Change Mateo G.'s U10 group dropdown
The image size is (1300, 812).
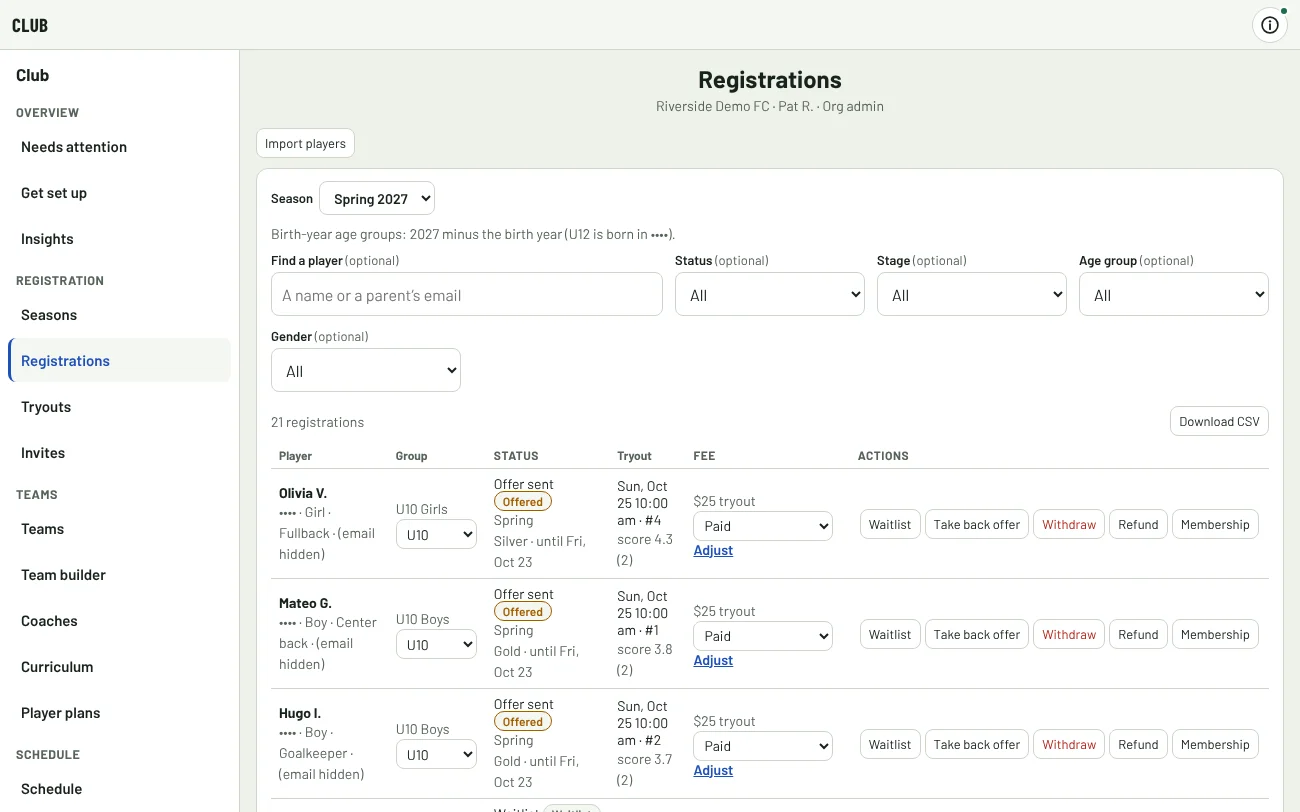point(437,645)
